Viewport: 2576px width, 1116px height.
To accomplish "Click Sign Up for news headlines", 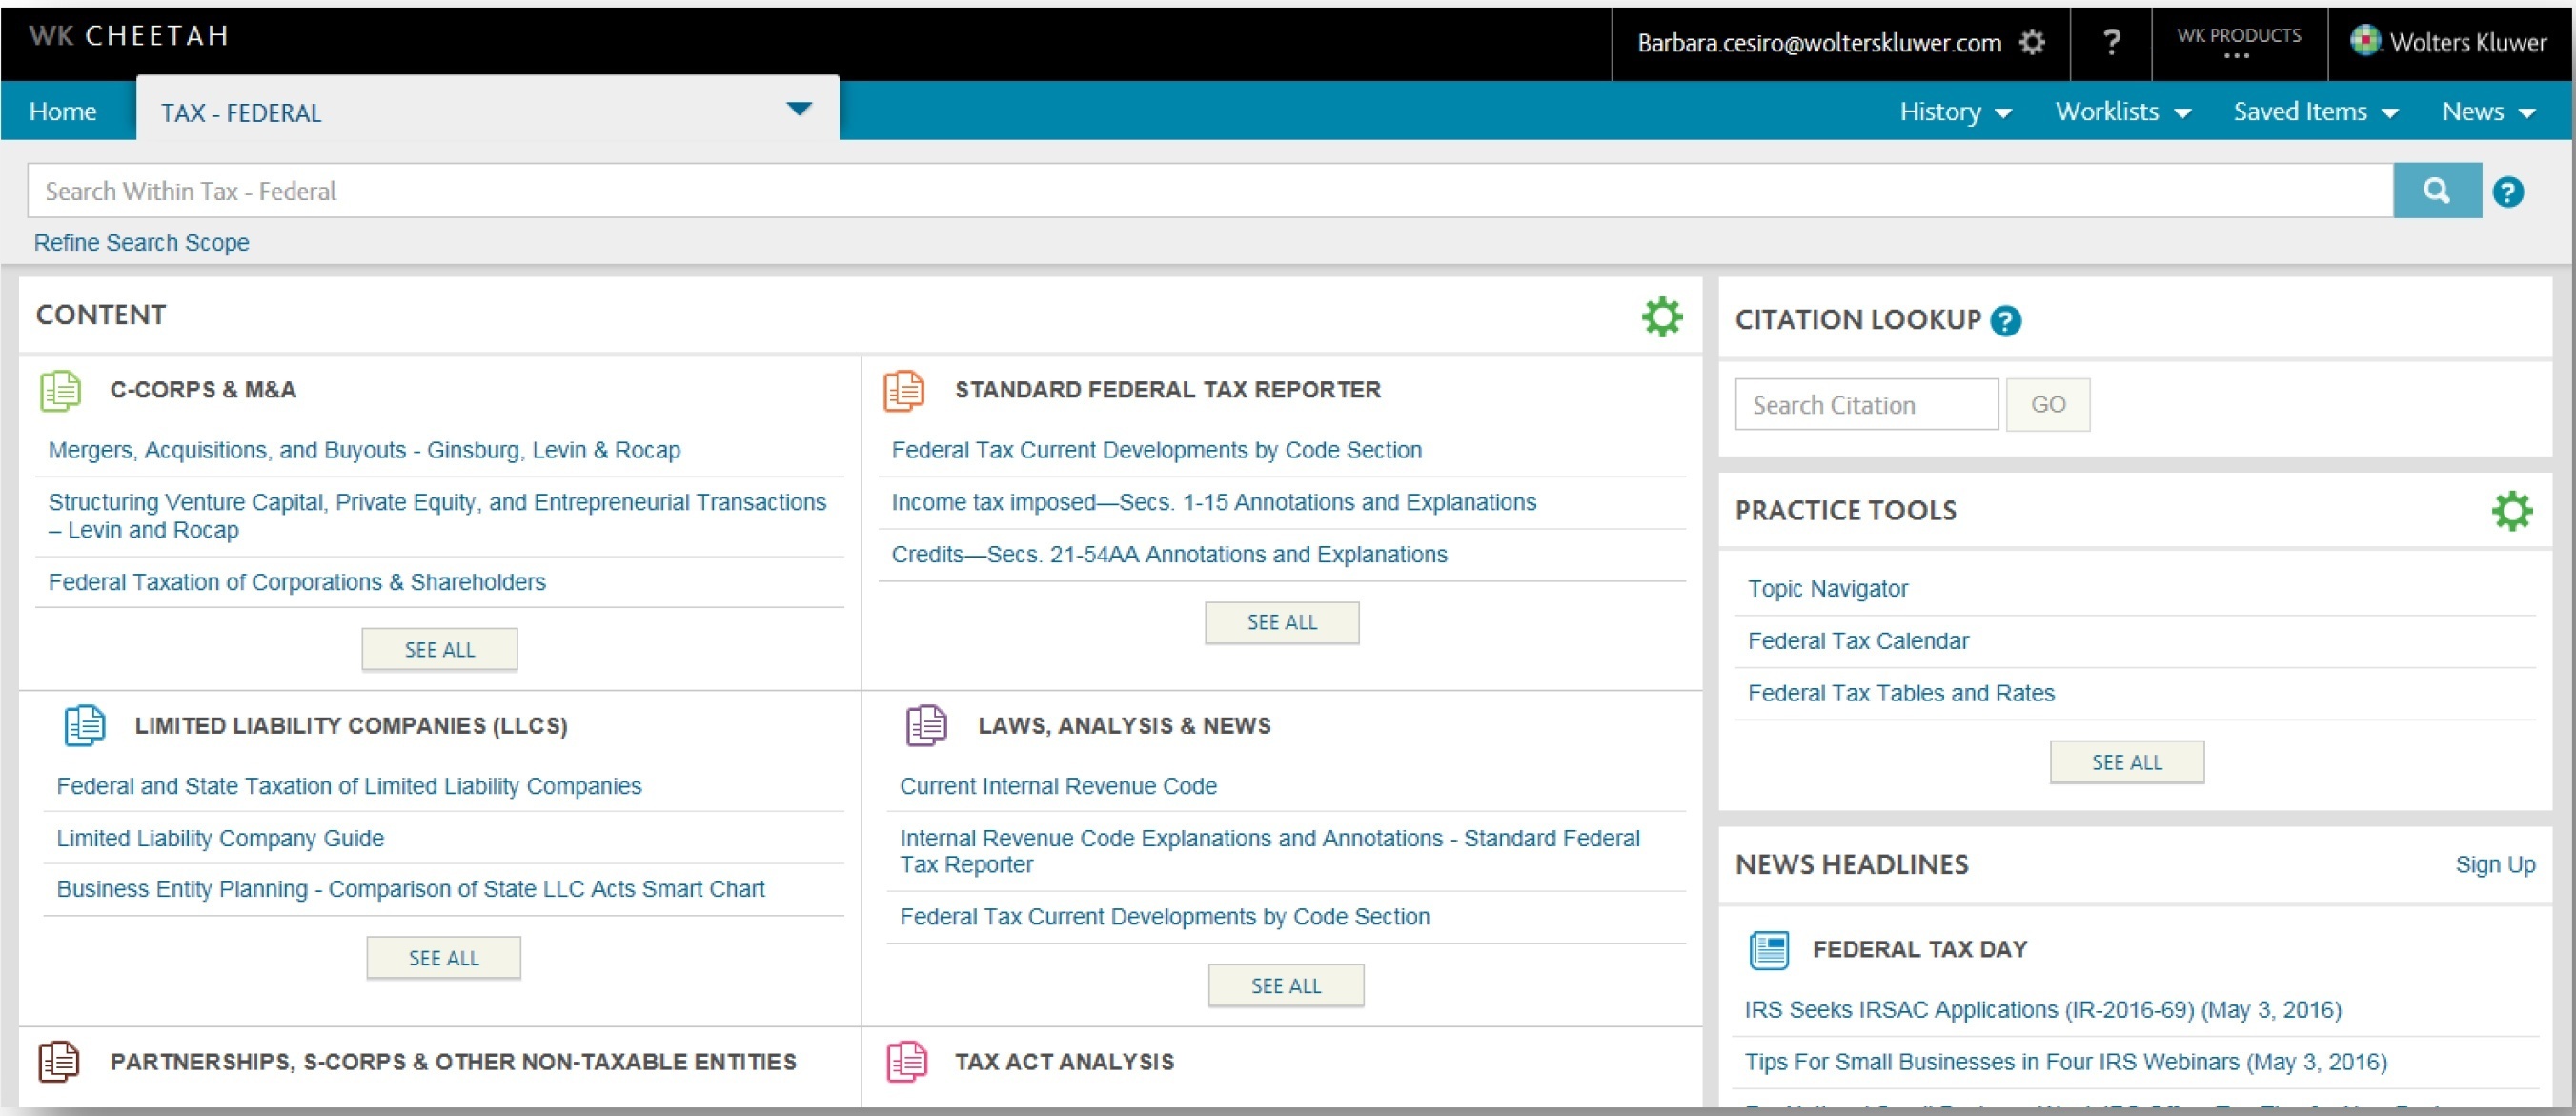I will click(x=2495, y=865).
